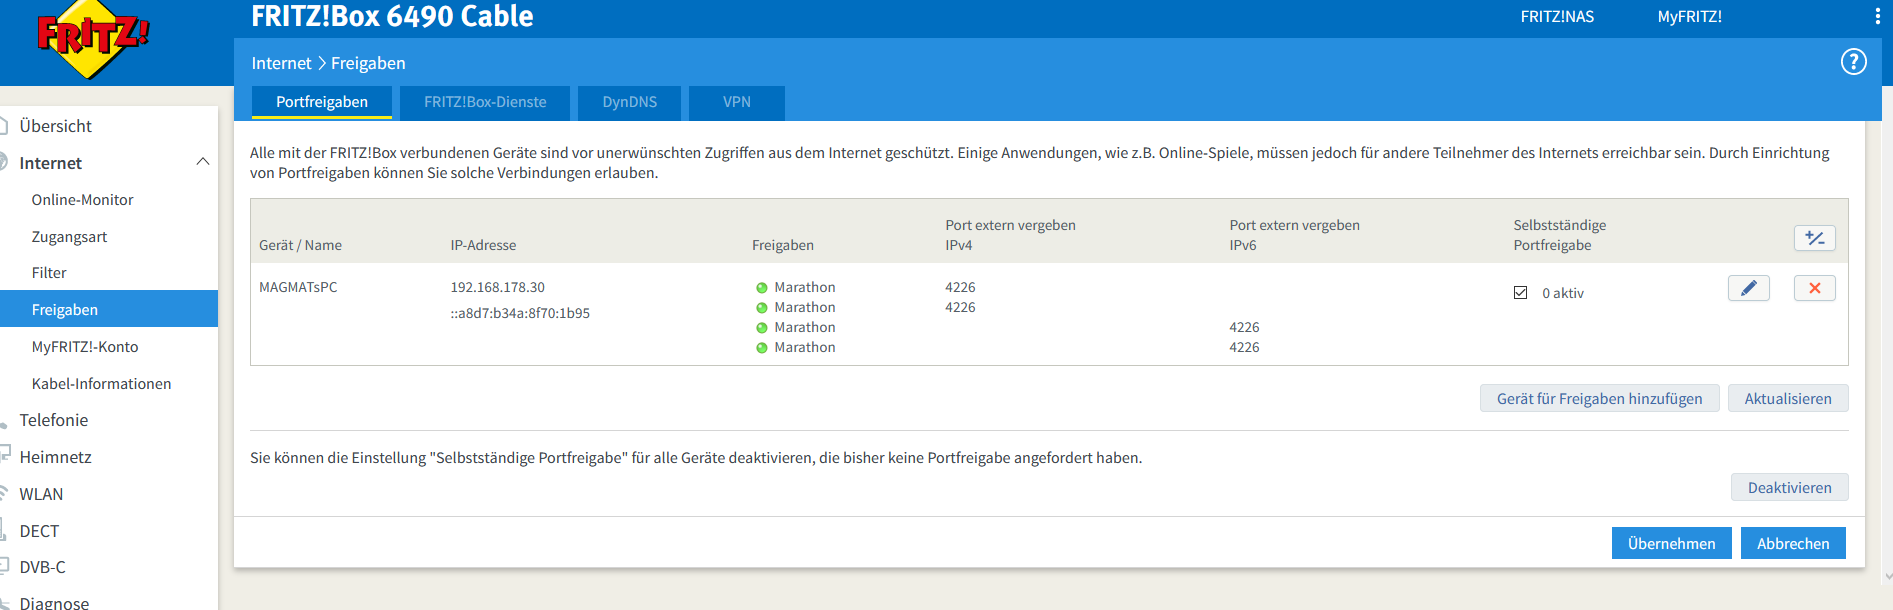Open the VPN tab
This screenshot has height=610, width=1893.
(736, 102)
